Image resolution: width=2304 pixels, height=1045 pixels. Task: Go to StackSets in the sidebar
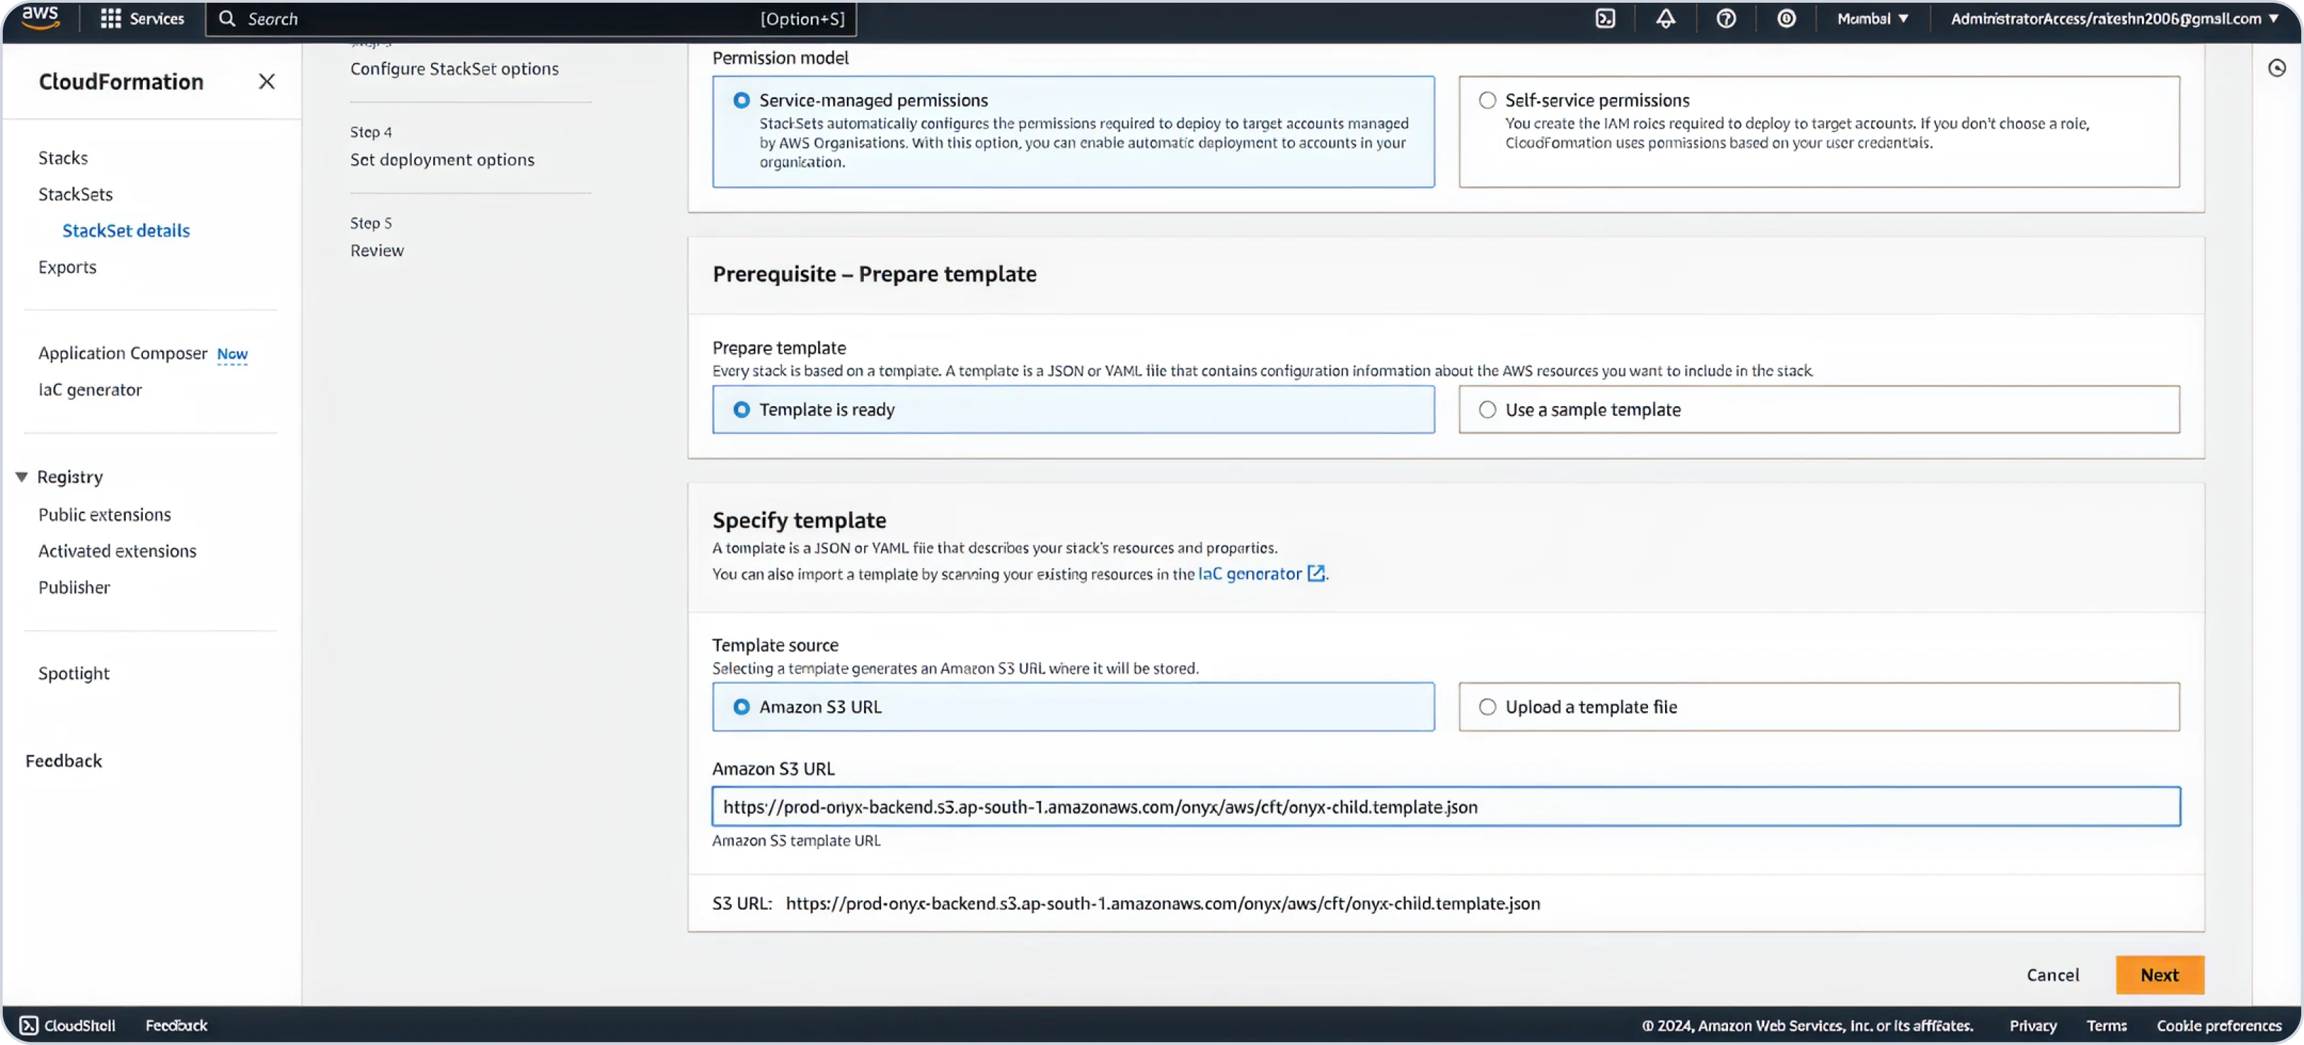tap(75, 194)
